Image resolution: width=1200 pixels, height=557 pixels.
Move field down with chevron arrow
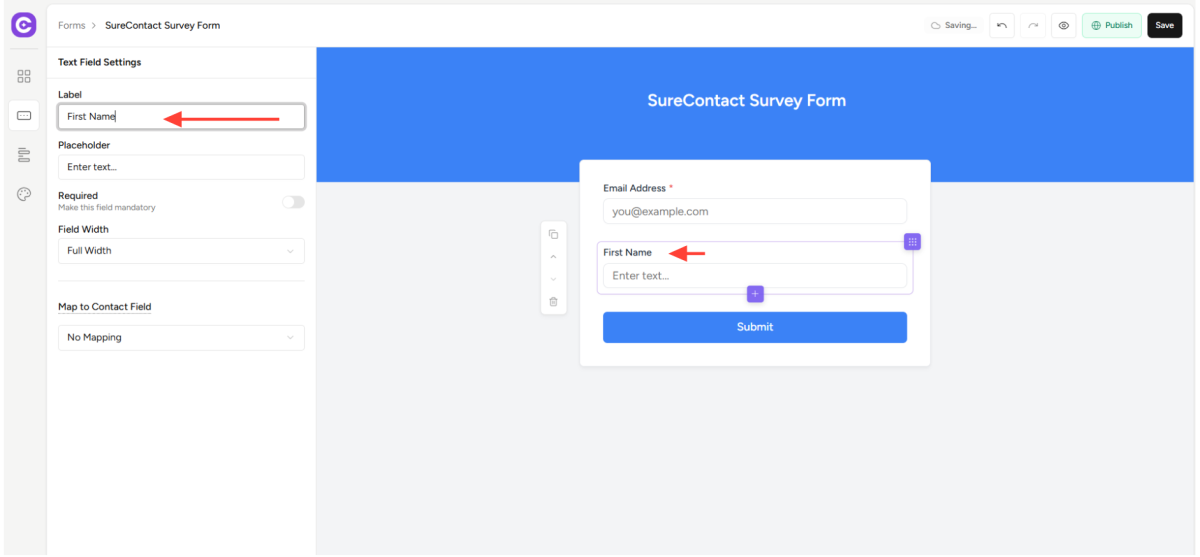(x=553, y=279)
